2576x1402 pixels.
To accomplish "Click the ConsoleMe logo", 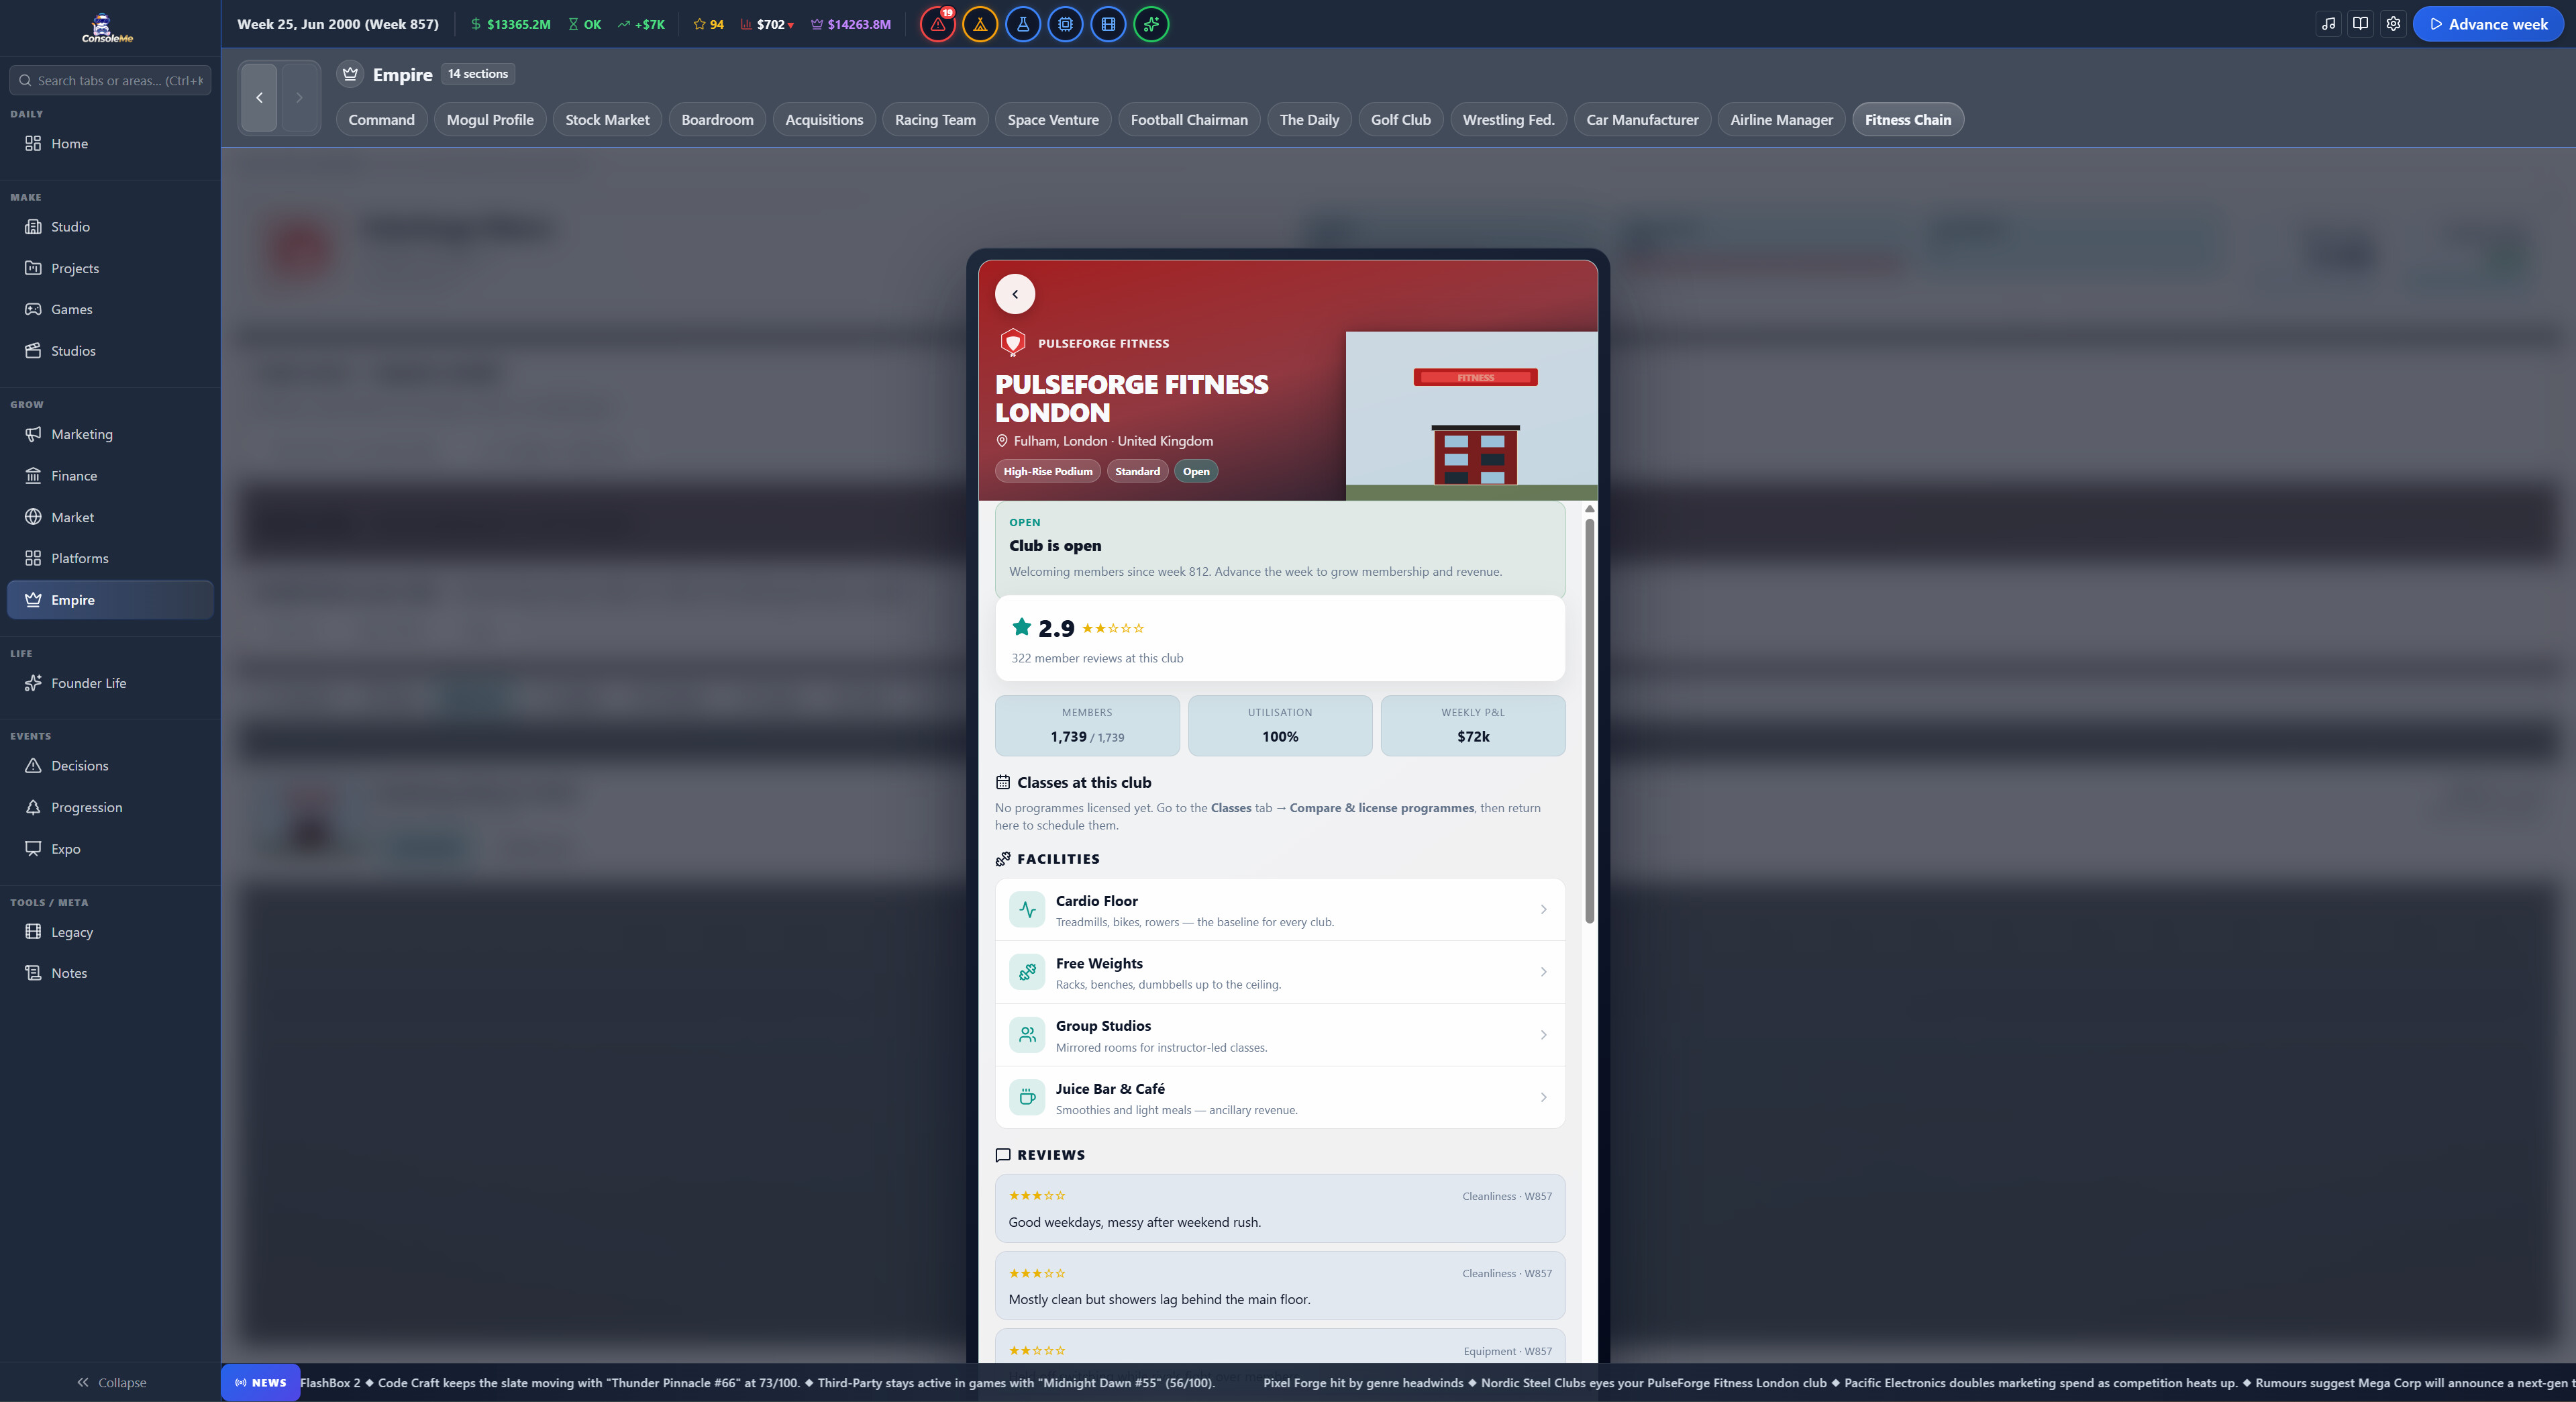I will pyautogui.click(x=107, y=28).
